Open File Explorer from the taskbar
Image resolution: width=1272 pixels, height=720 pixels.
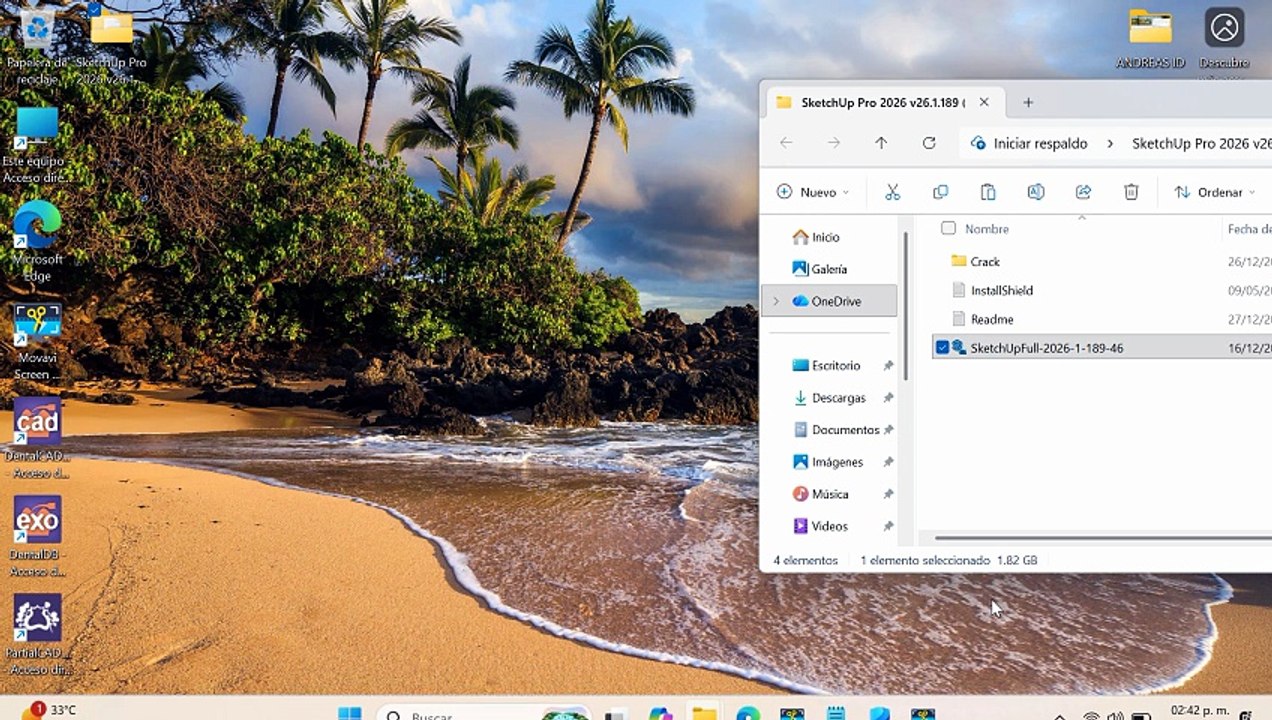[705, 714]
